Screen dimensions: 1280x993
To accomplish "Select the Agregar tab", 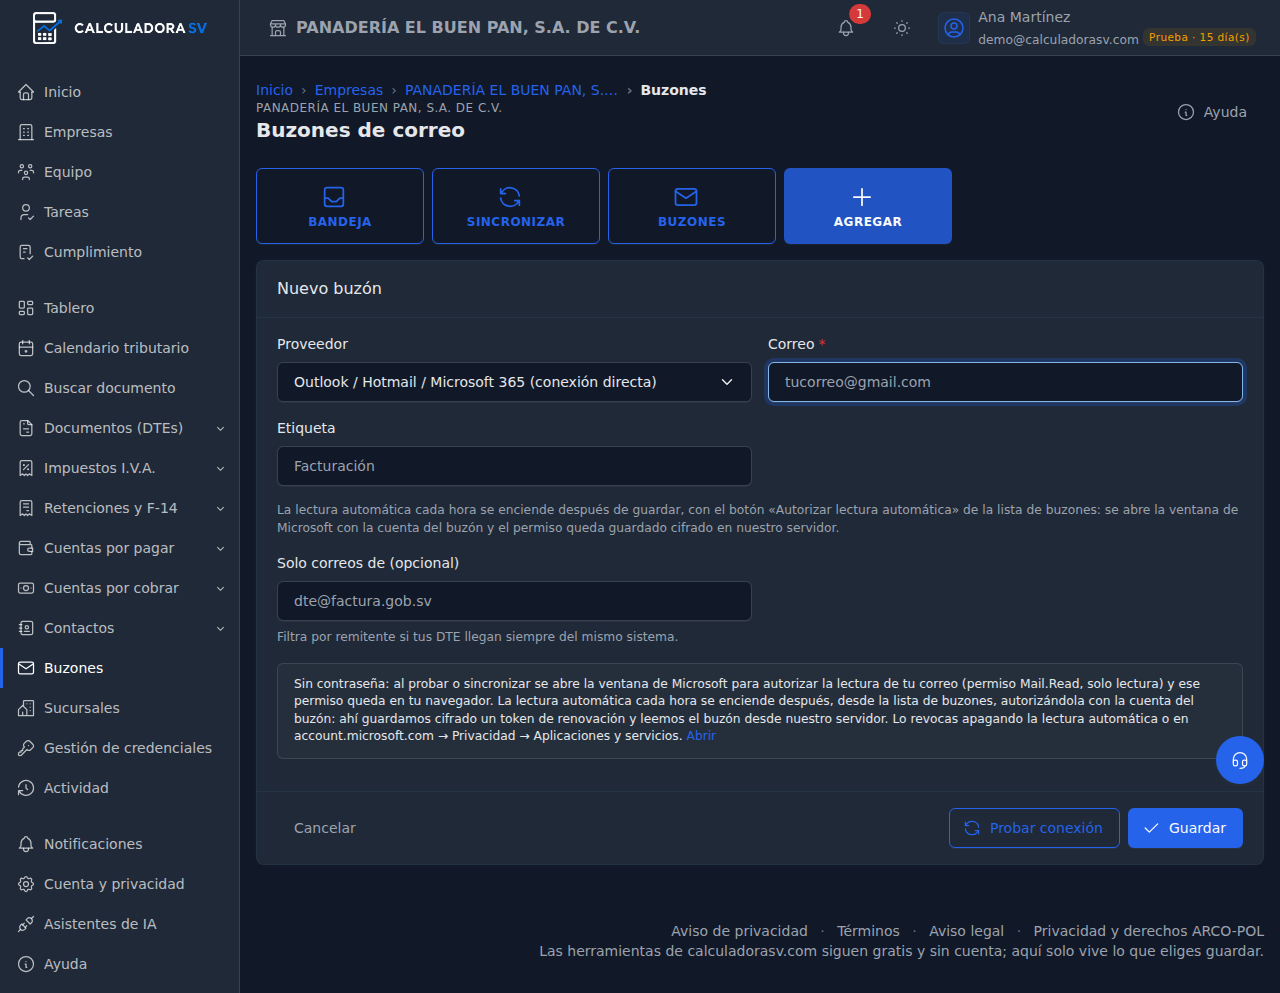I will (868, 206).
